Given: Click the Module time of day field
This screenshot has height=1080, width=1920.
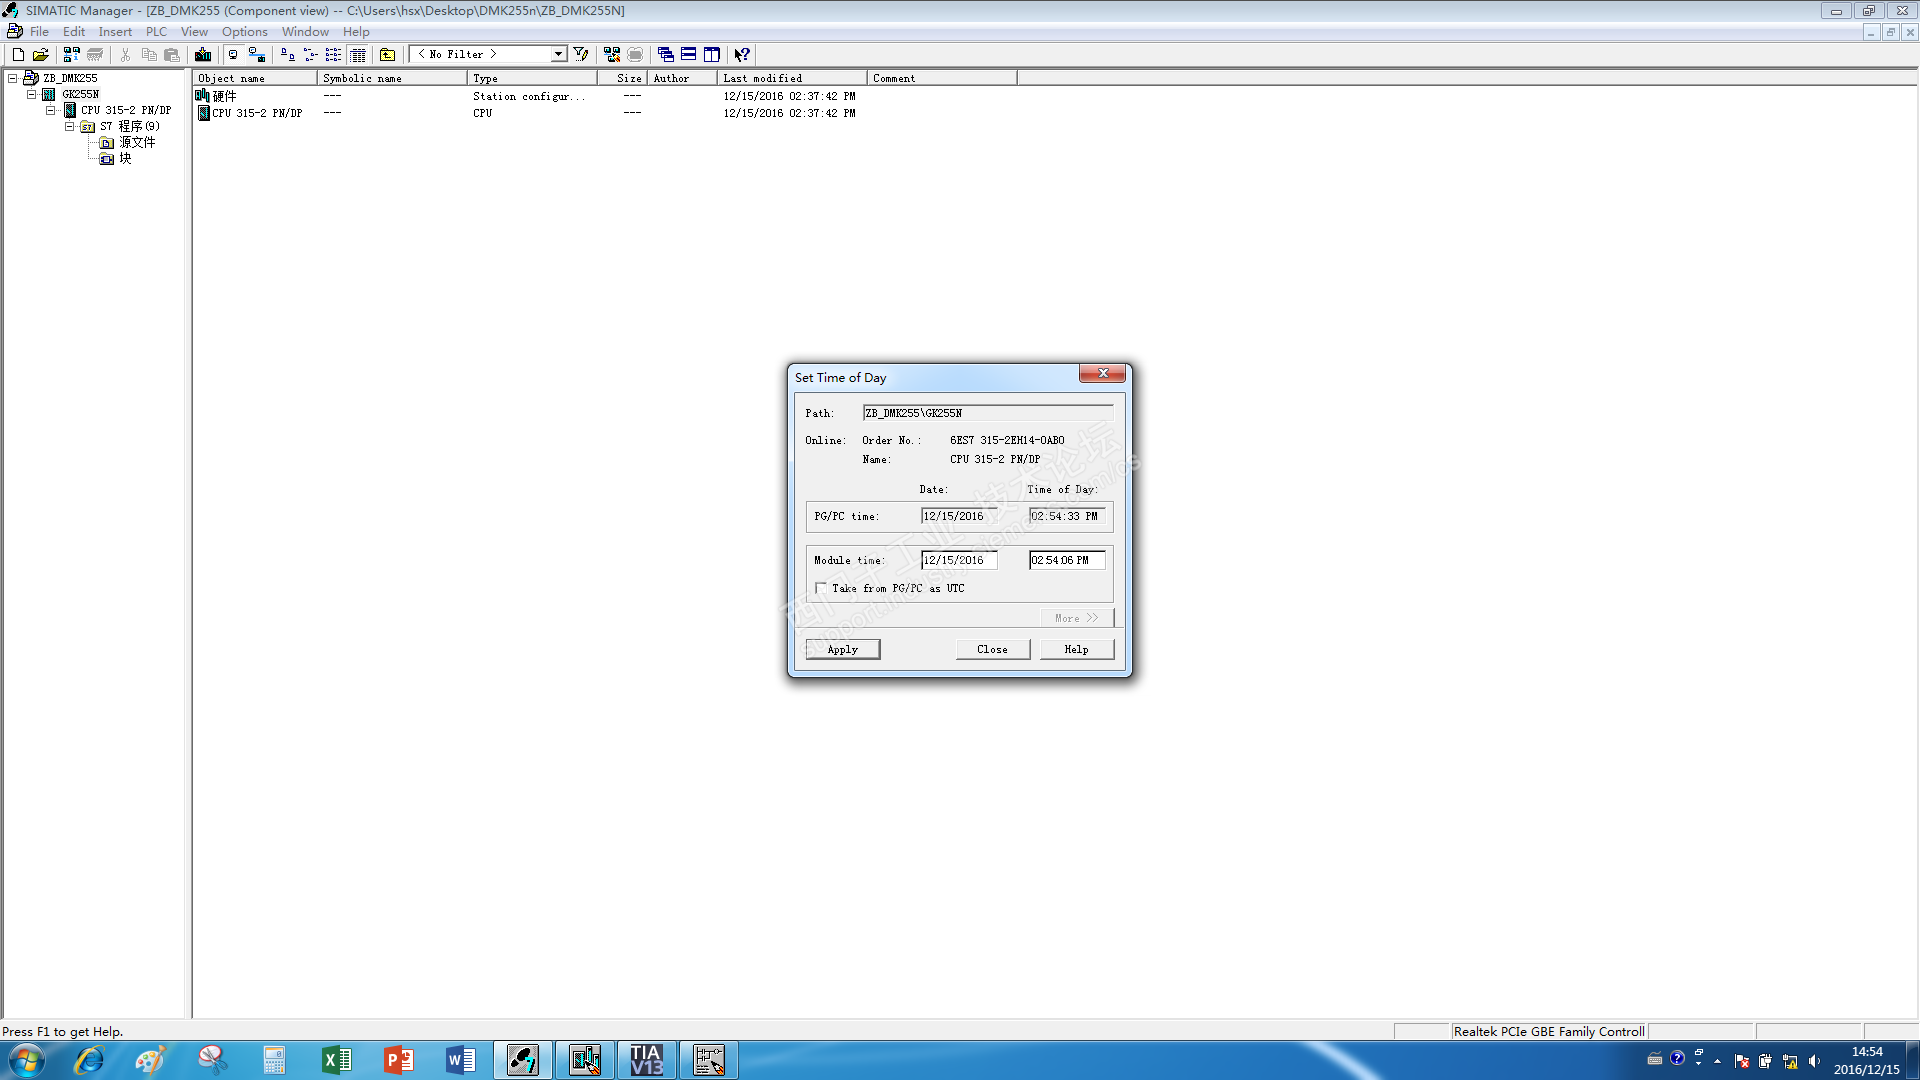Looking at the screenshot, I should coord(1066,561).
